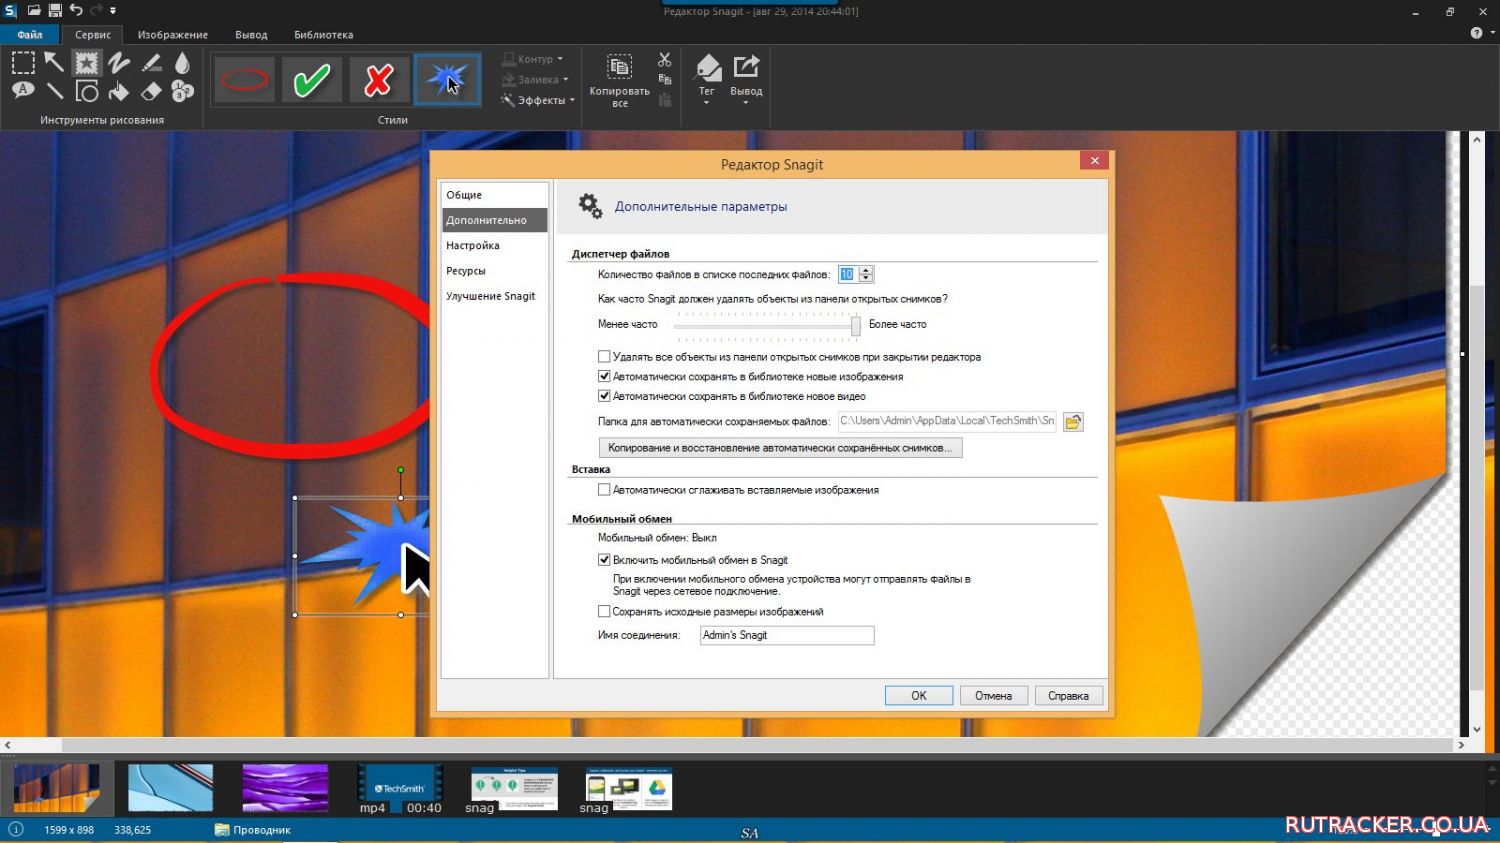This screenshot has height=843, width=1500.
Task: Uncheck auto-save new images to library
Action: pos(604,376)
